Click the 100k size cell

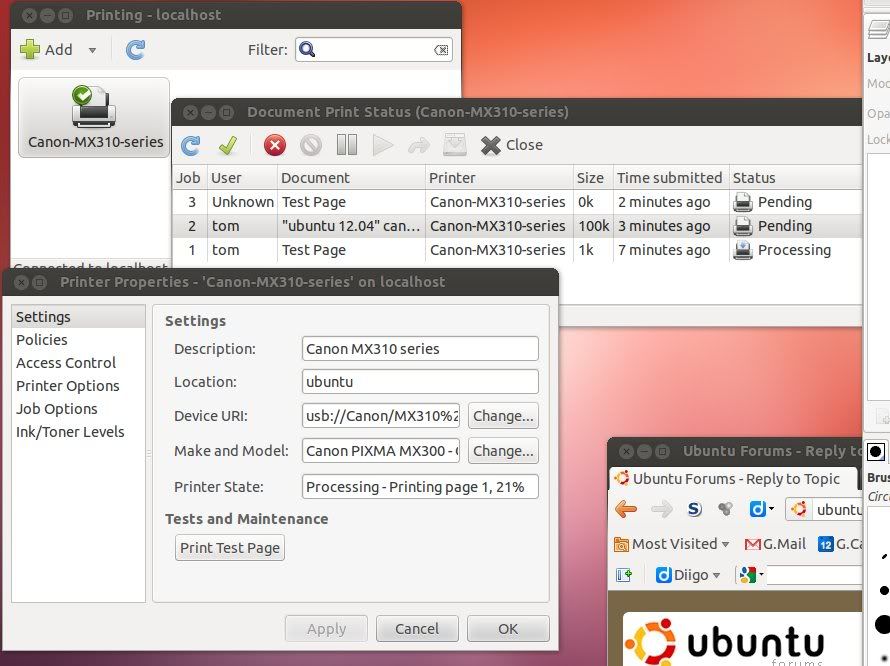tap(593, 226)
